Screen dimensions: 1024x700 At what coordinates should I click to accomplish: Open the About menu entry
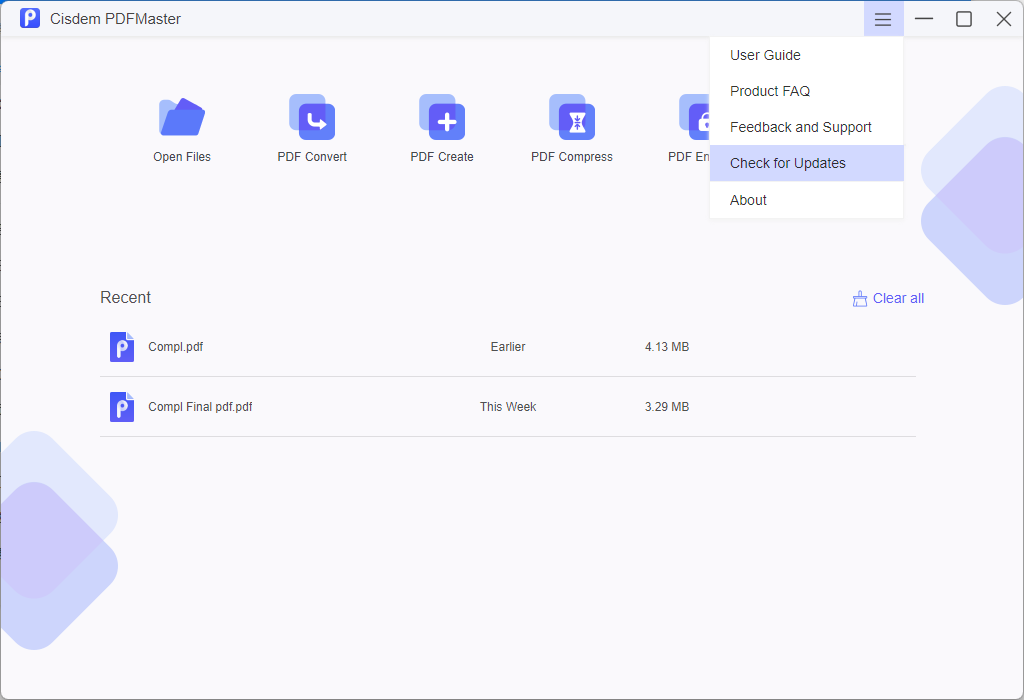748,200
